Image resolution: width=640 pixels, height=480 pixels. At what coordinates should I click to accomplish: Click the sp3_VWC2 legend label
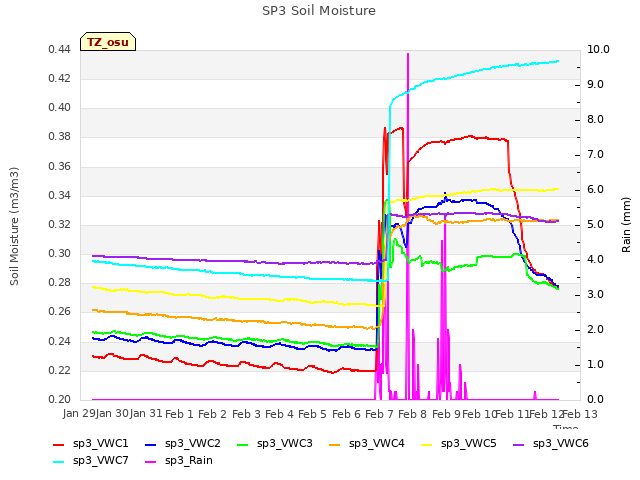(193, 444)
